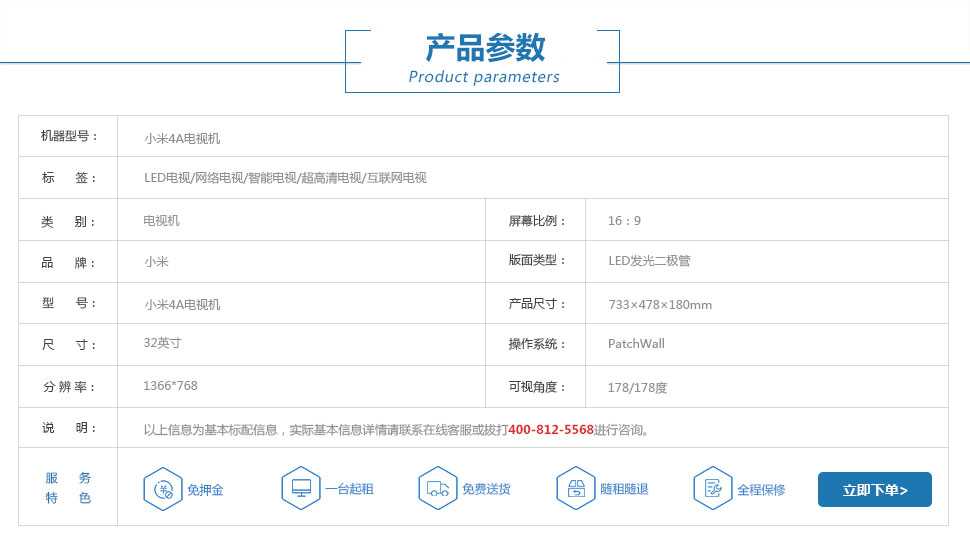Screen dimensions: 970x549
Task: Click the 操作系统 label
Action: 536,344
